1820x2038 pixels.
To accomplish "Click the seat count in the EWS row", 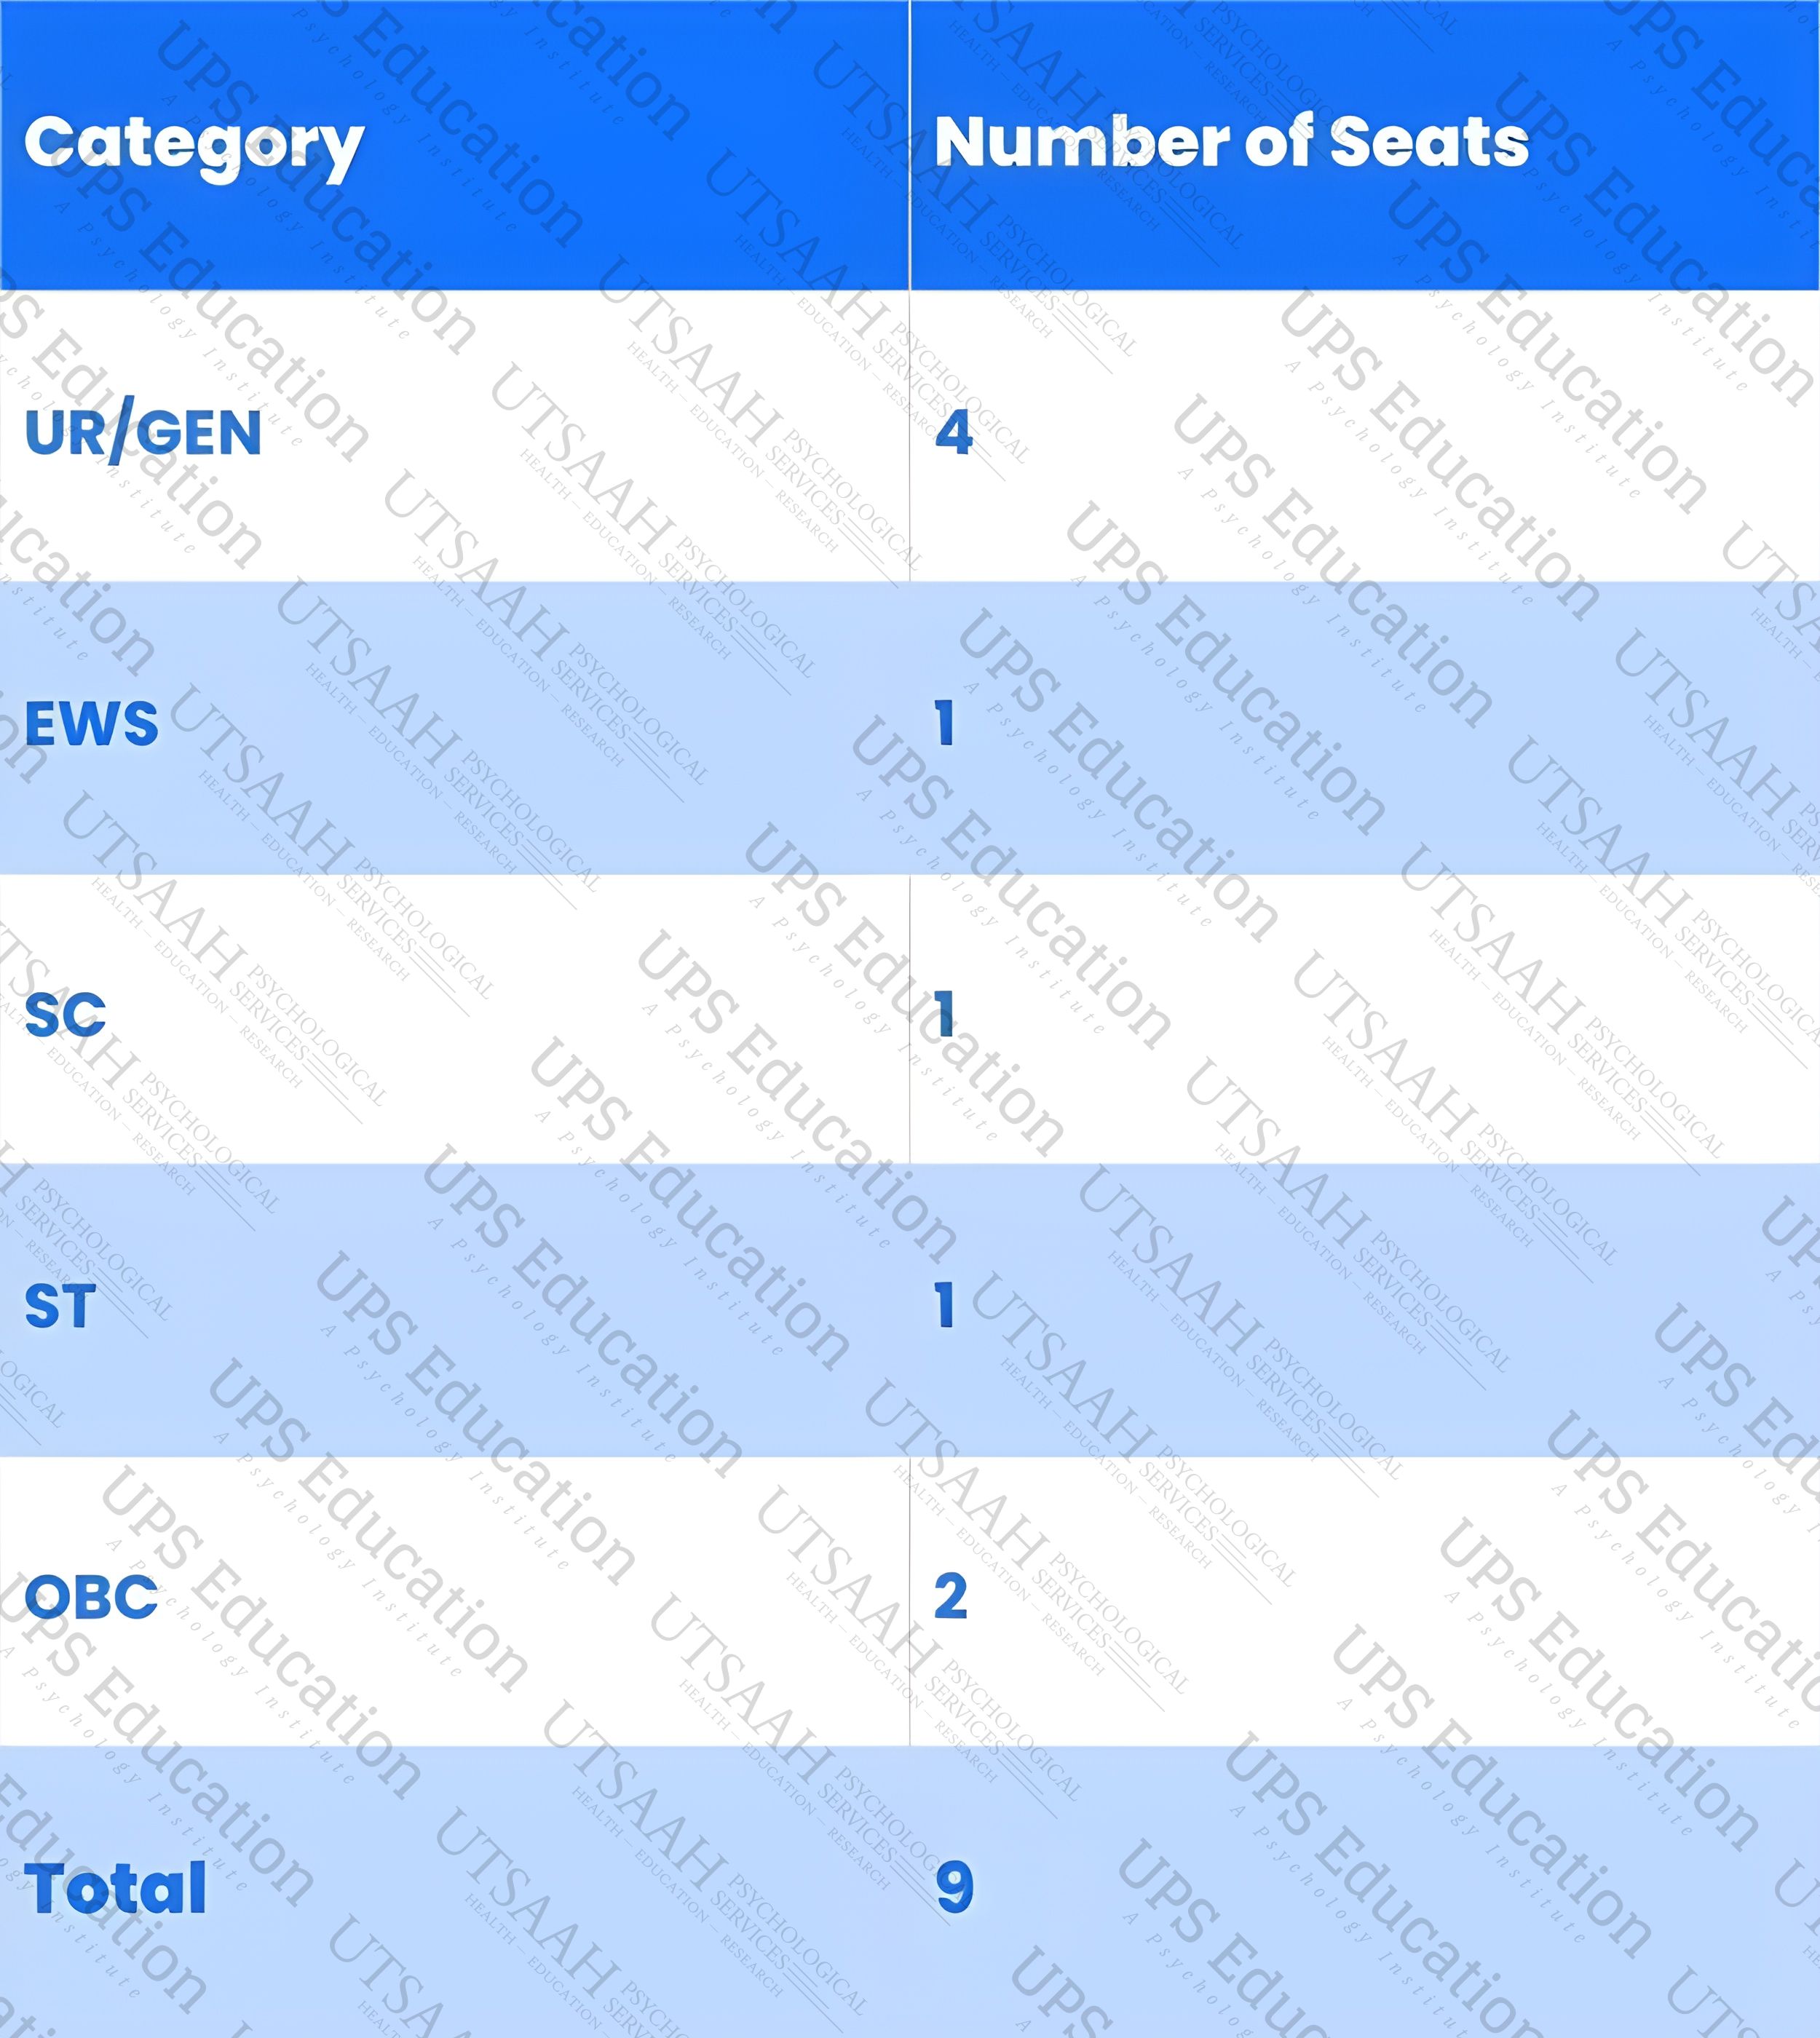I will pyautogui.click(x=945, y=723).
